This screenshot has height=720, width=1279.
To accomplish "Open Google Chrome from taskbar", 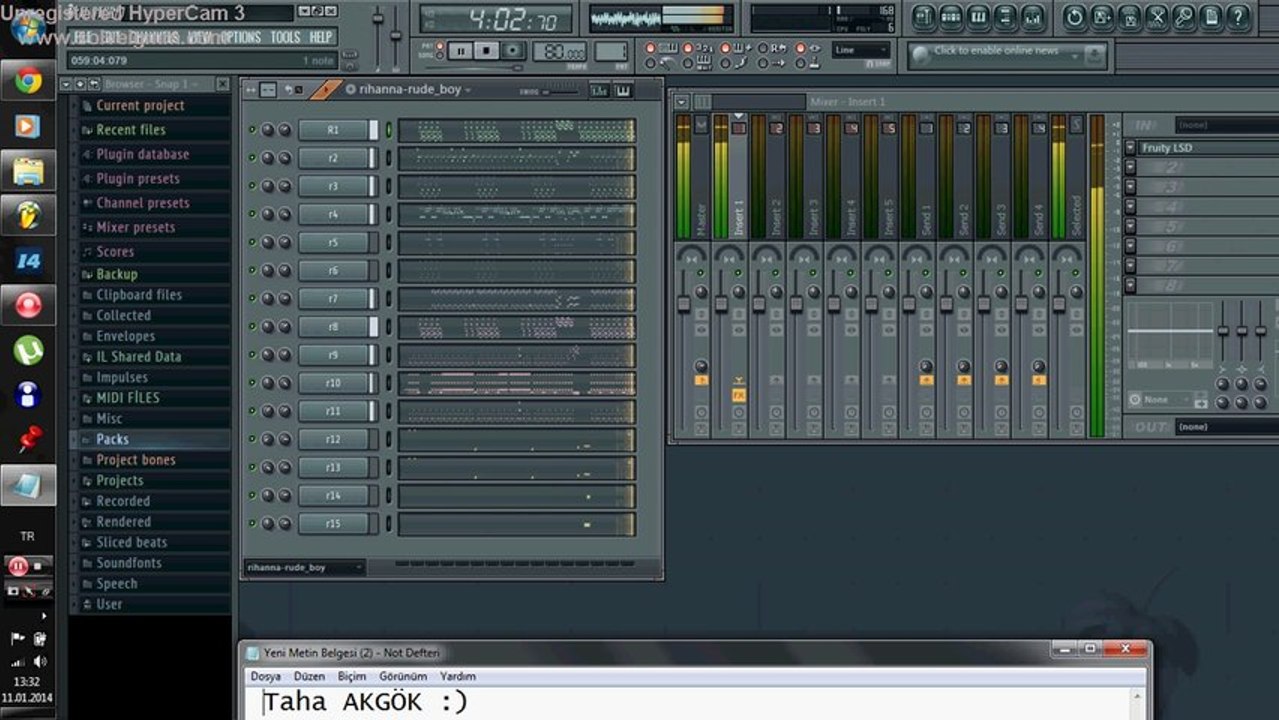I will click(28, 82).
